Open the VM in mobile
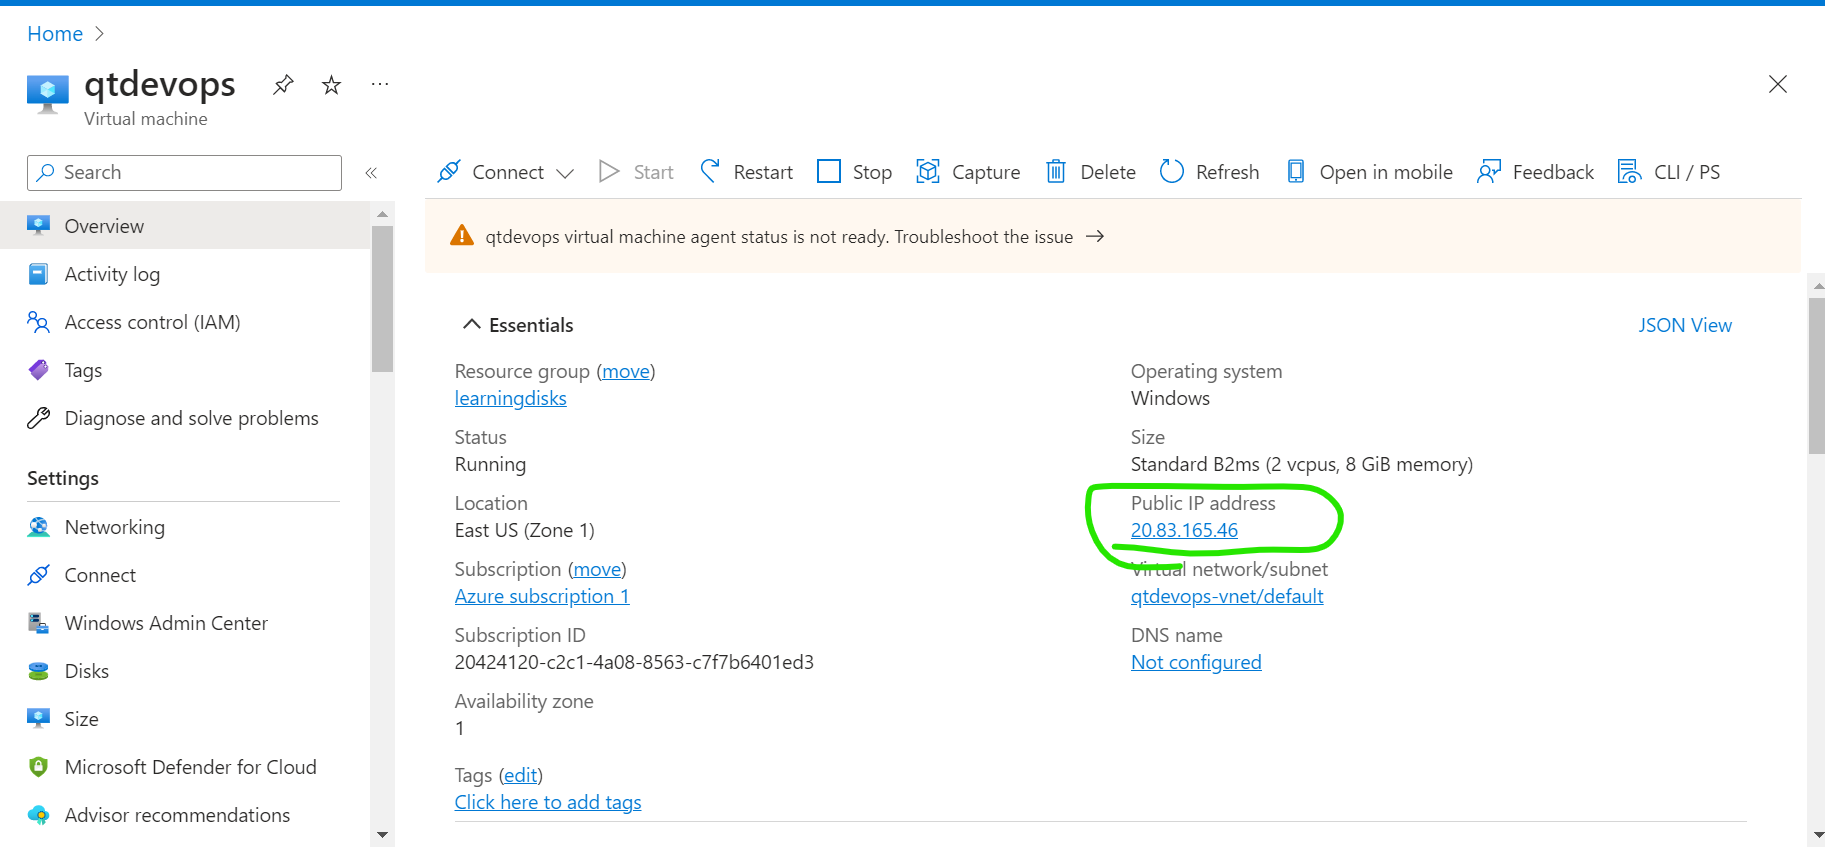The width and height of the screenshot is (1825, 847). [x=1369, y=172]
